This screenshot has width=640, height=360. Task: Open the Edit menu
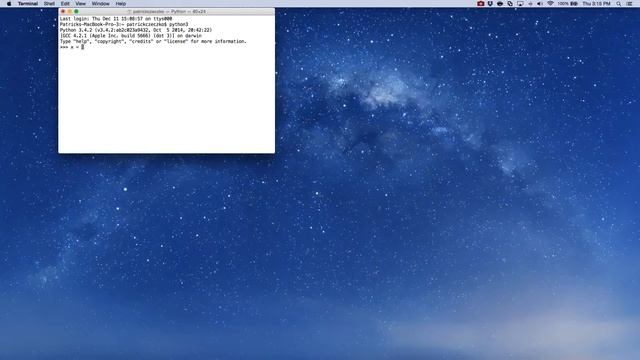(65, 4)
